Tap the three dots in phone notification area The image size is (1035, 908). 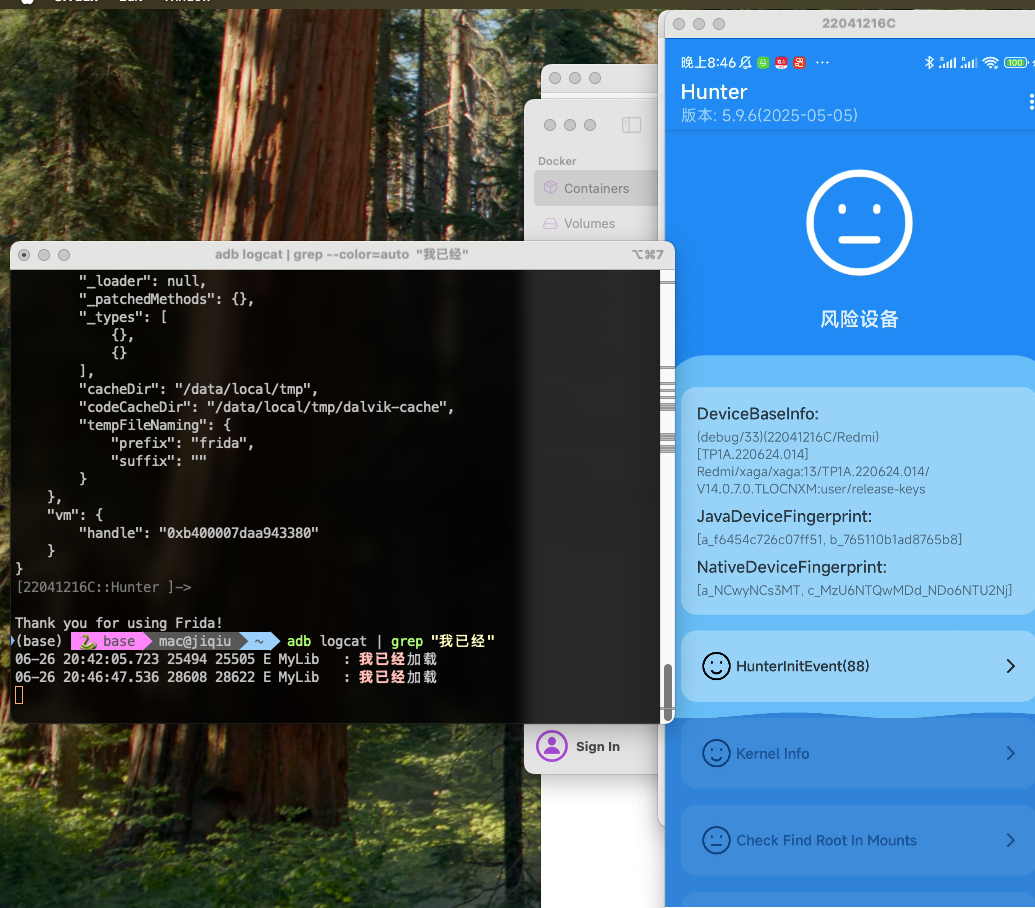click(x=822, y=62)
